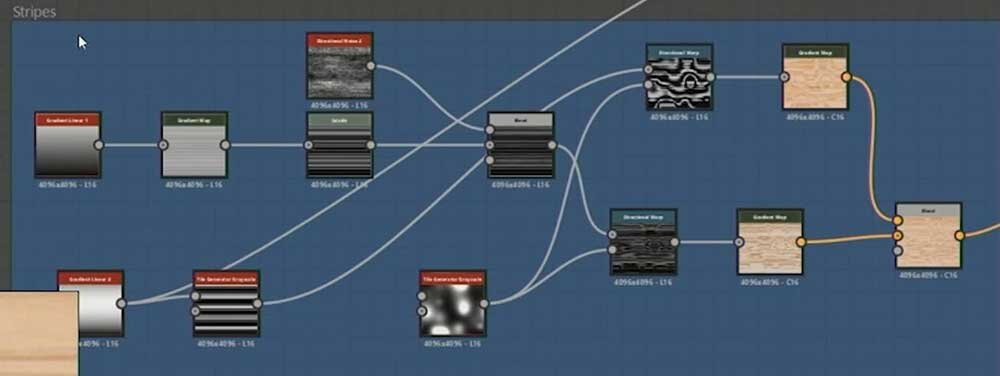Select the grayscale striped Blend node

click(520, 146)
